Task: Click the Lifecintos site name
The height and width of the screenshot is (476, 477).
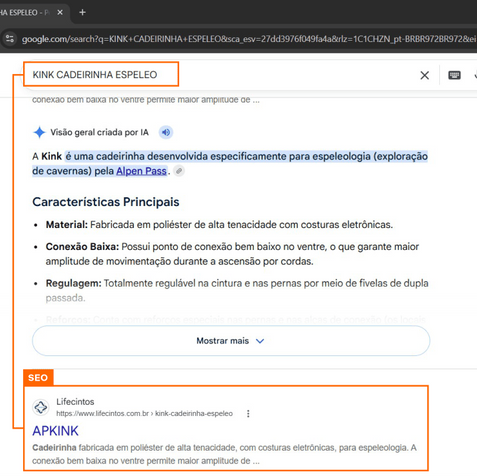Action: point(75,402)
